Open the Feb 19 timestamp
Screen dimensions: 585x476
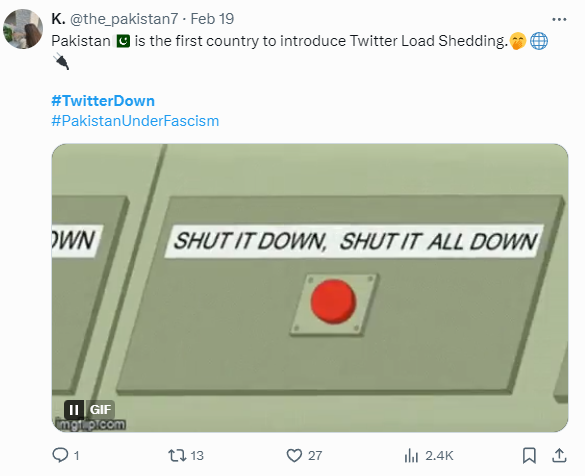212,19
